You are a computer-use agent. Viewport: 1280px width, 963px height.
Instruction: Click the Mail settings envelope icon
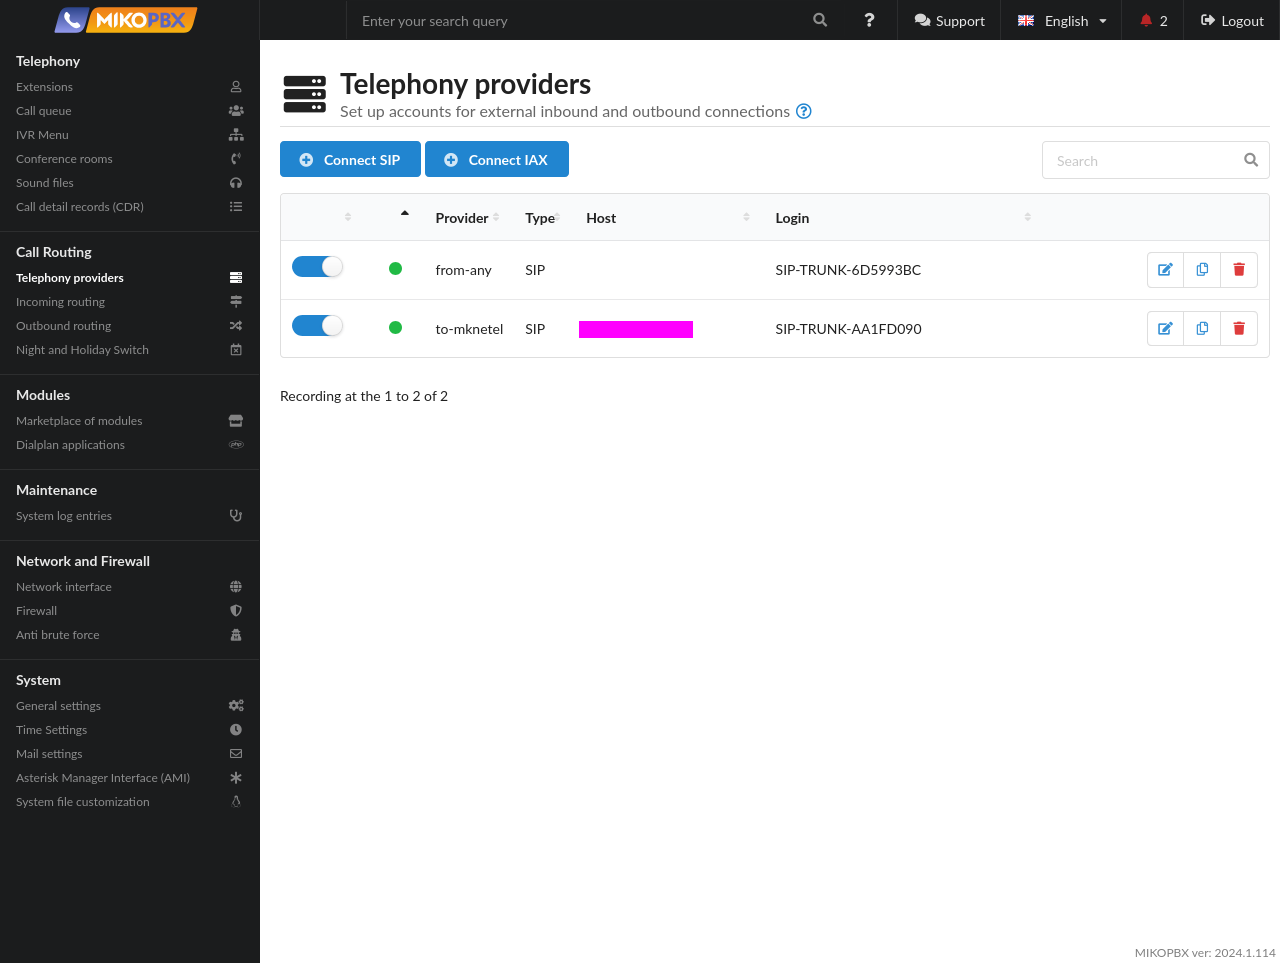pyautogui.click(x=236, y=754)
